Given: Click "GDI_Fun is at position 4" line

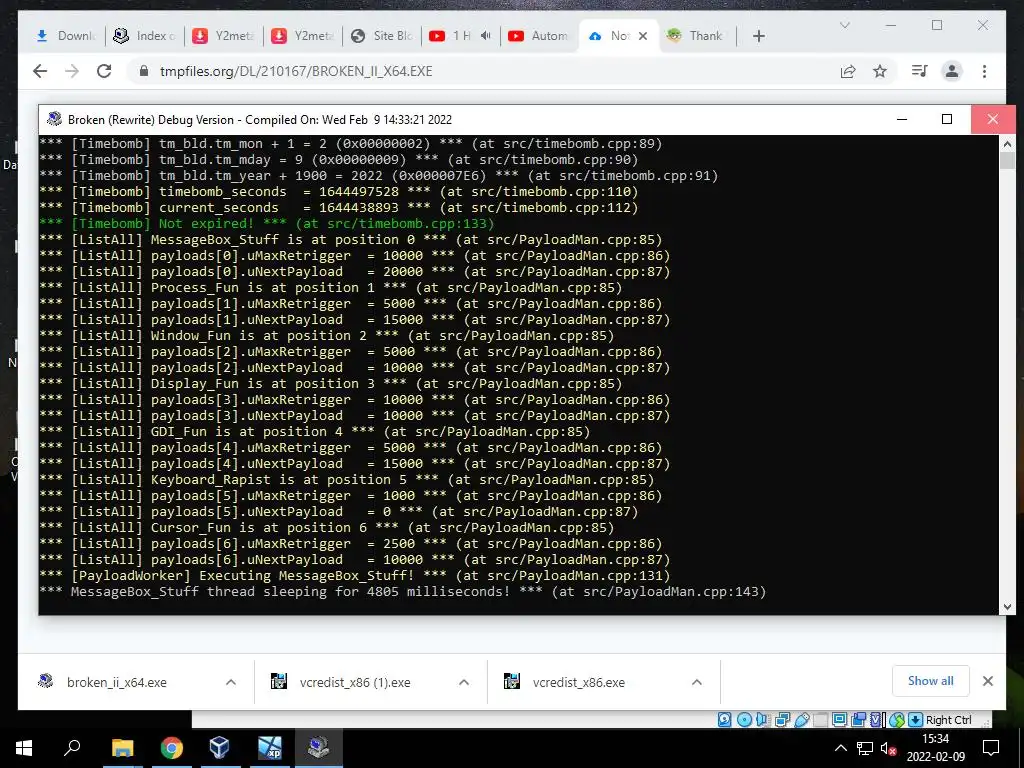Looking at the screenshot, I should [x=314, y=432].
